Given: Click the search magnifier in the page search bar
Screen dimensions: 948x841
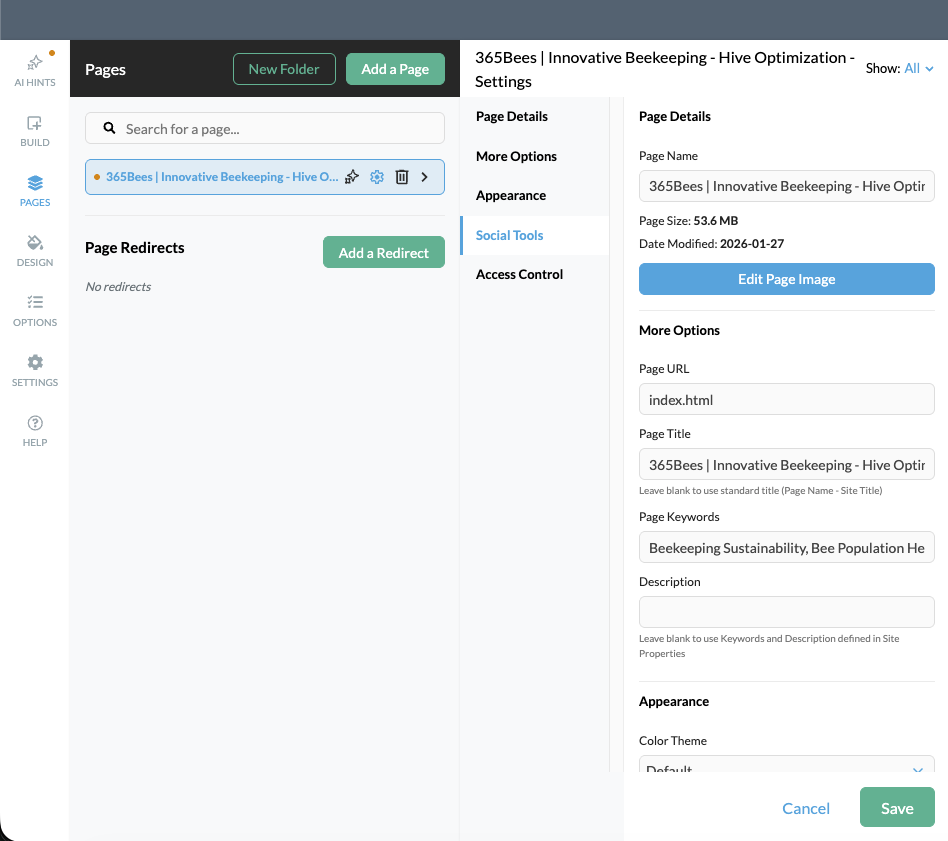Looking at the screenshot, I should (x=109, y=128).
